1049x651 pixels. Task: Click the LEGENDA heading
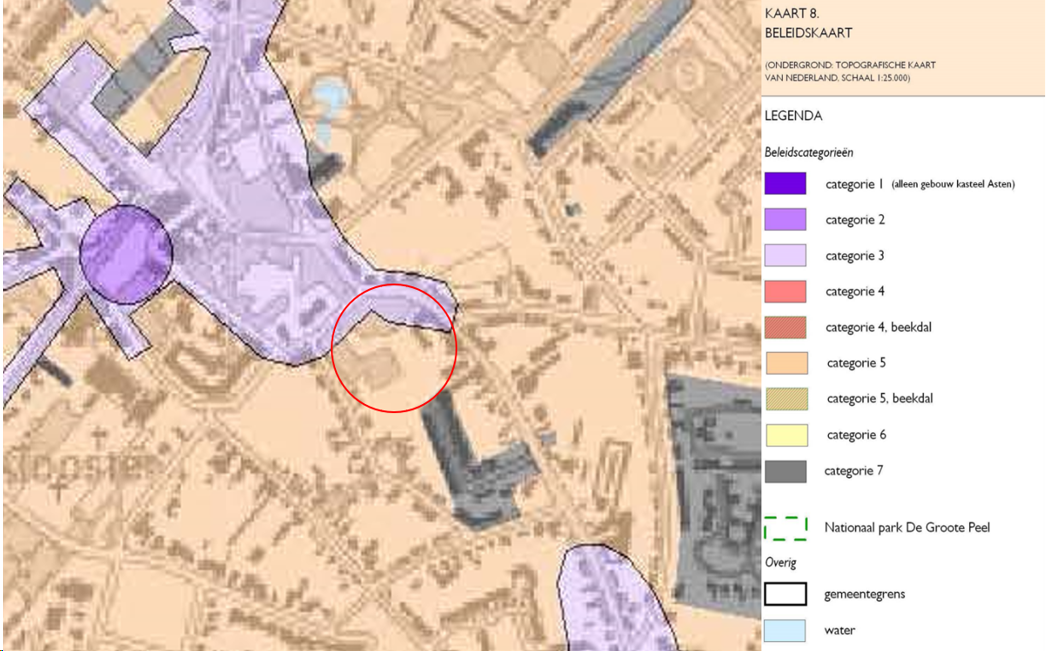pos(793,116)
